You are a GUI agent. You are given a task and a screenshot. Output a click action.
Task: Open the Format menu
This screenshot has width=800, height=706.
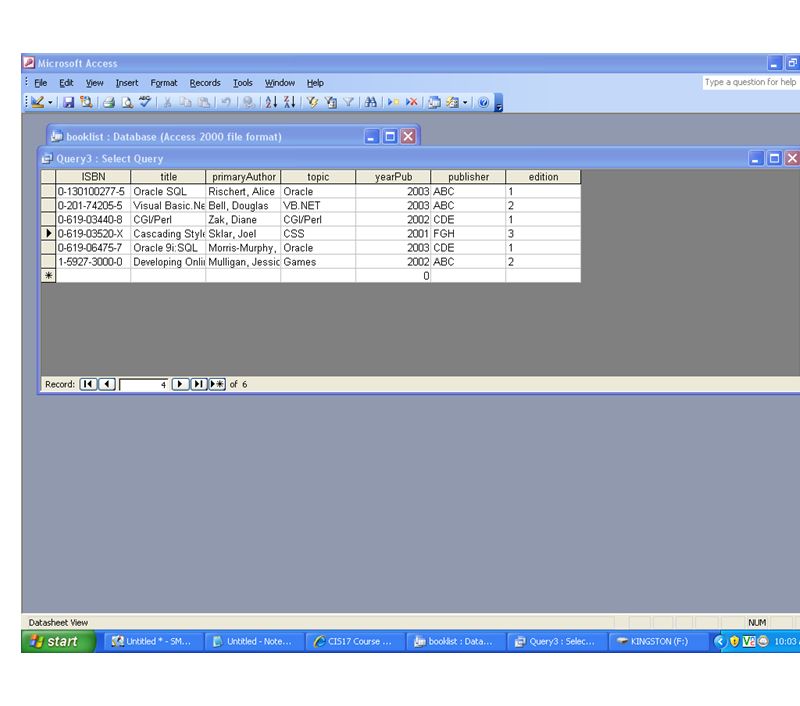tap(164, 83)
